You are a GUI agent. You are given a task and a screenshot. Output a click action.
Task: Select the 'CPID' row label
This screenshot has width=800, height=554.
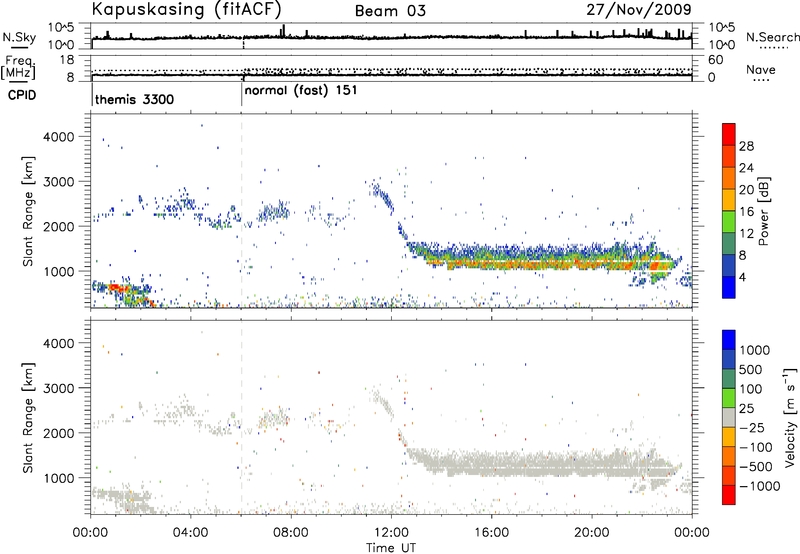pyautogui.click(x=22, y=95)
